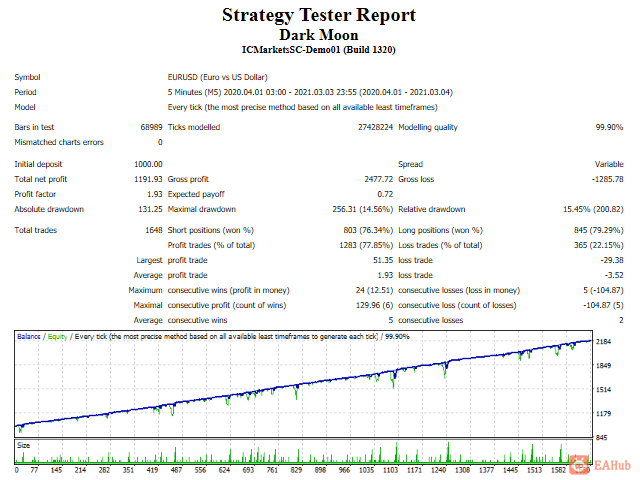Click the Balance legend label in chart
This screenshot has height=480, width=640.
[29, 337]
